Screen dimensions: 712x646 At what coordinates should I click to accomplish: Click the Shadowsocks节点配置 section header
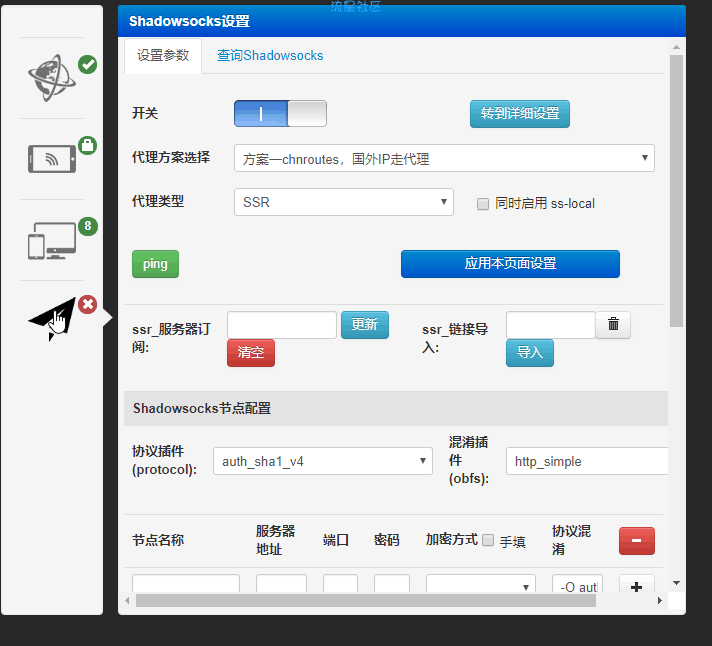tap(396, 409)
